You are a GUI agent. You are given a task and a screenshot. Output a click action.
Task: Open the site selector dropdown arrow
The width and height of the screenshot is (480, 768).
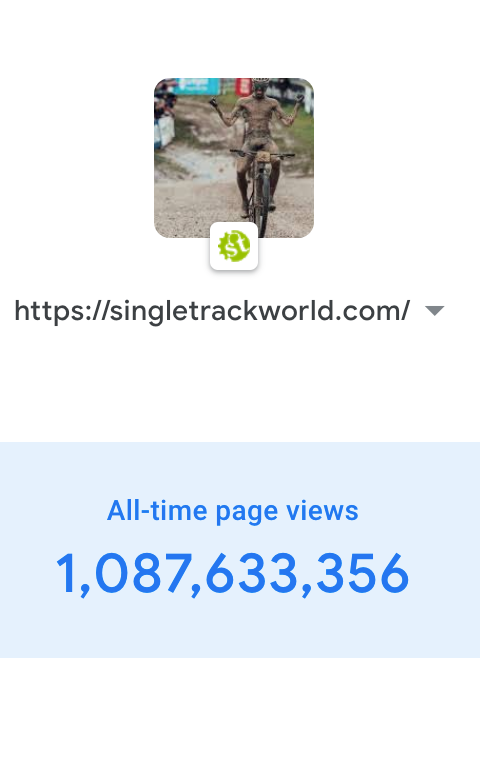click(x=434, y=311)
